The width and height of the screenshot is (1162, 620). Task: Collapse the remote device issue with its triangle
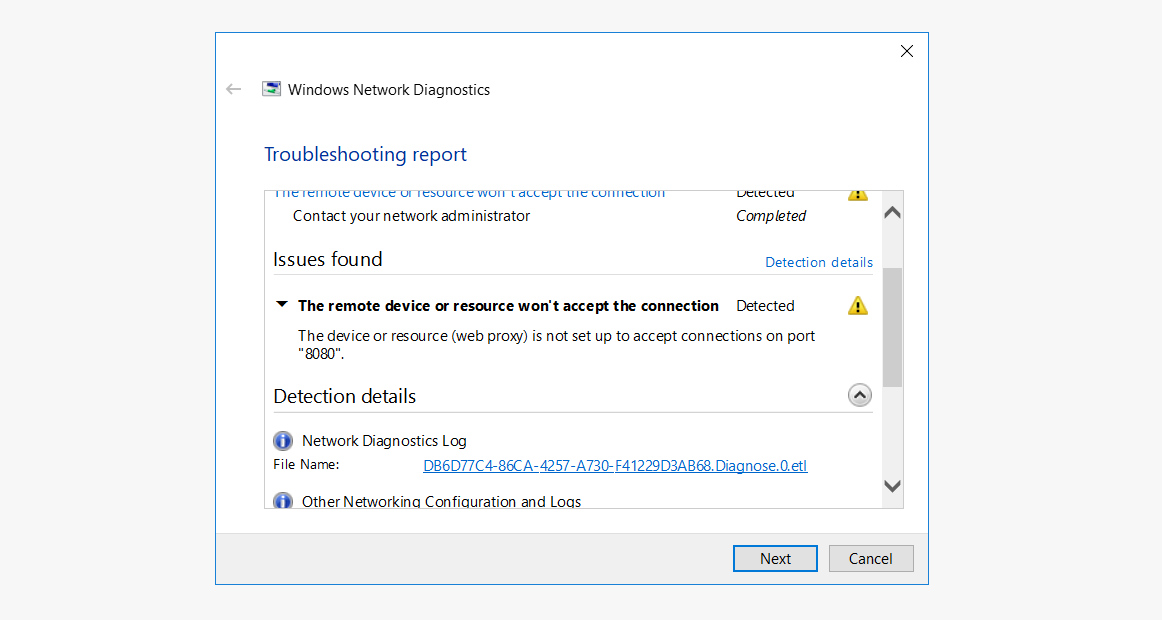click(x=282, y=305)
